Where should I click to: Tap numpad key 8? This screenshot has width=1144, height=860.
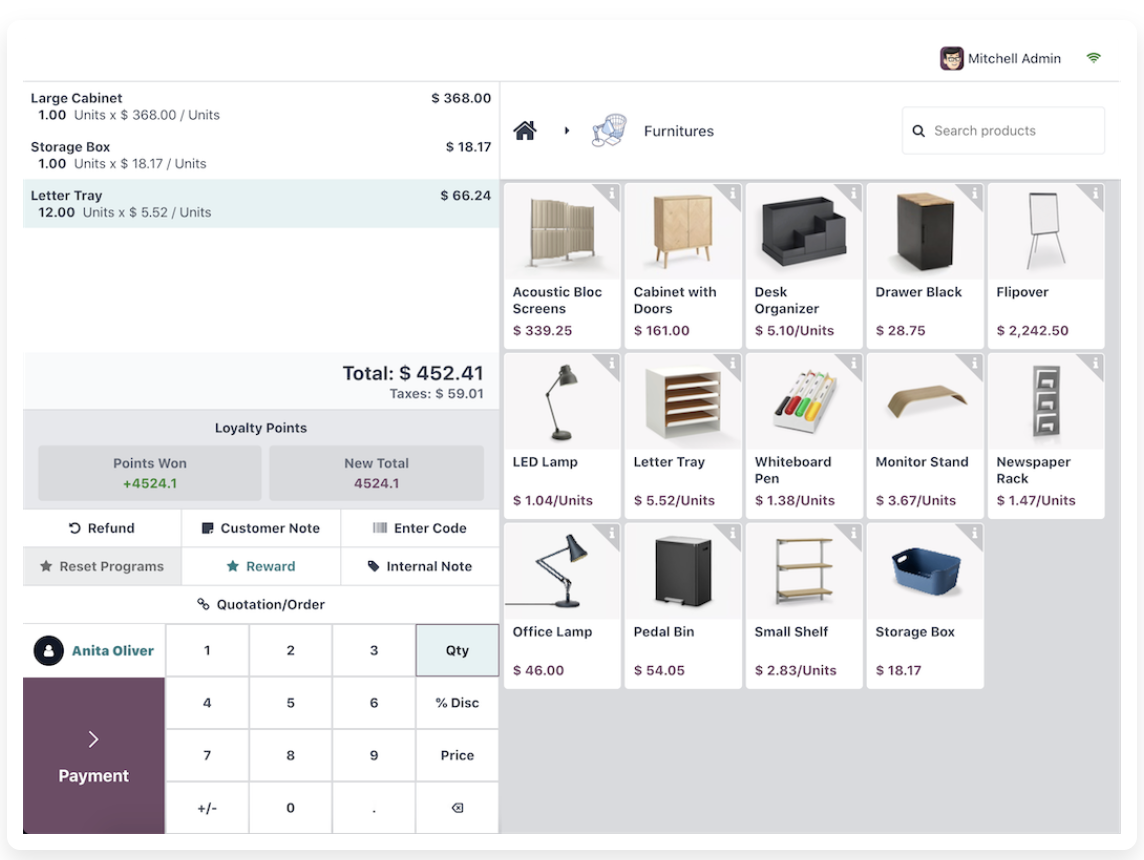pyautogui.click(x=290, y=755)
